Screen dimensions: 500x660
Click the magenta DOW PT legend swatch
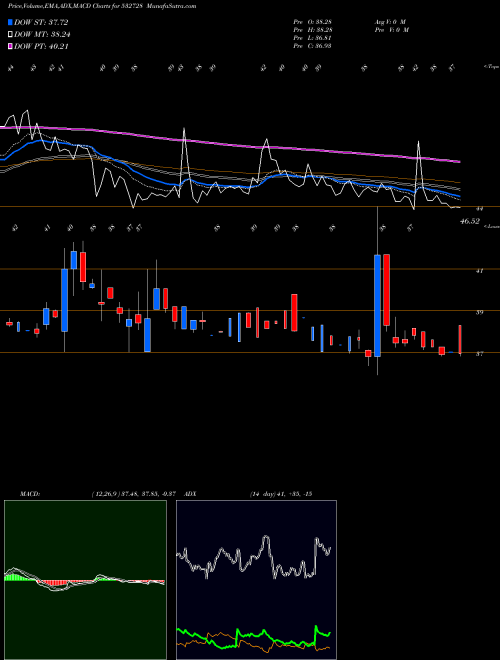10,46
